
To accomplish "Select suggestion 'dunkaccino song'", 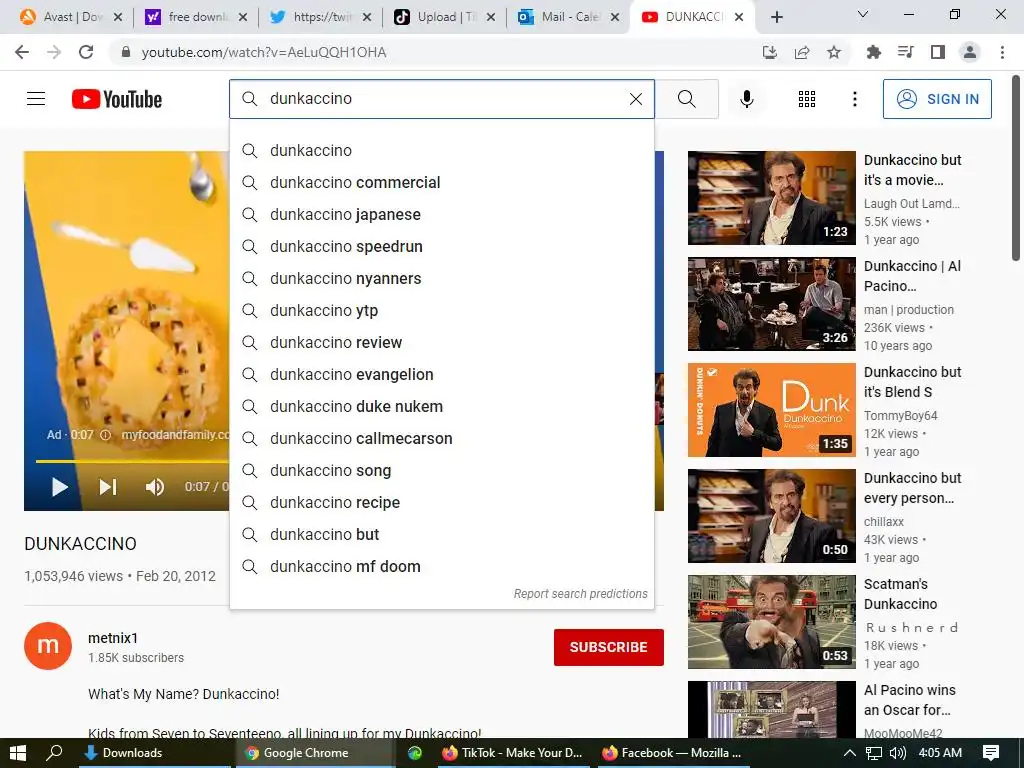I will click(442, 470).
